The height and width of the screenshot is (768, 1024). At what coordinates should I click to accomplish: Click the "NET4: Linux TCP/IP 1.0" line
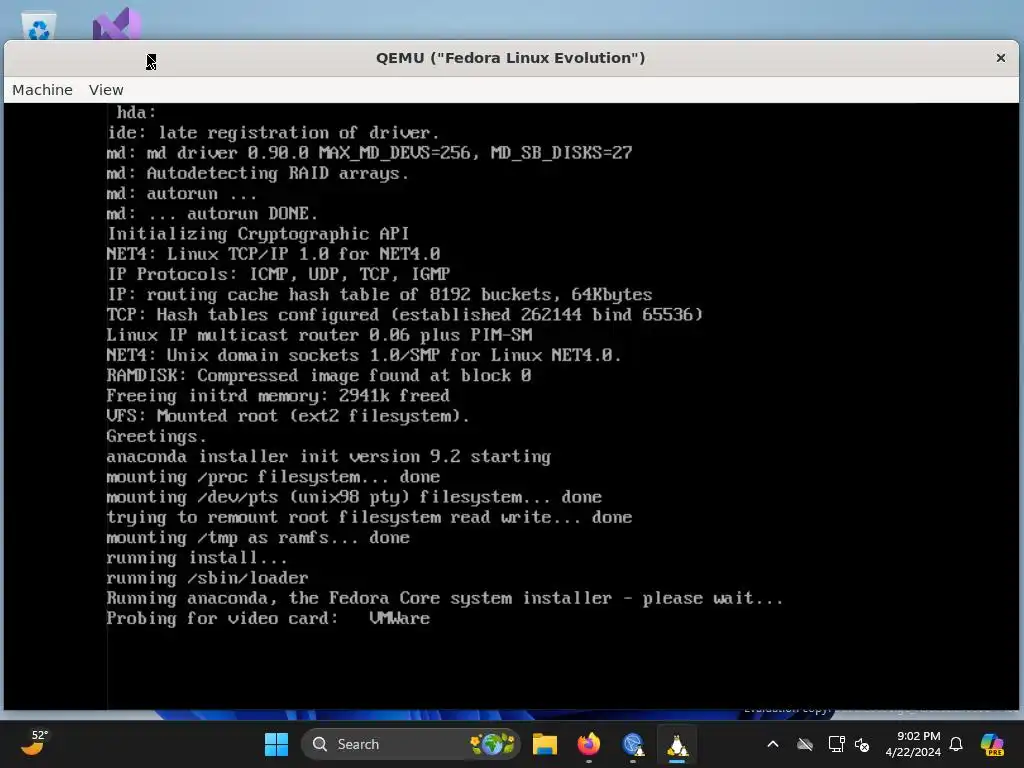tap(273, 254)
